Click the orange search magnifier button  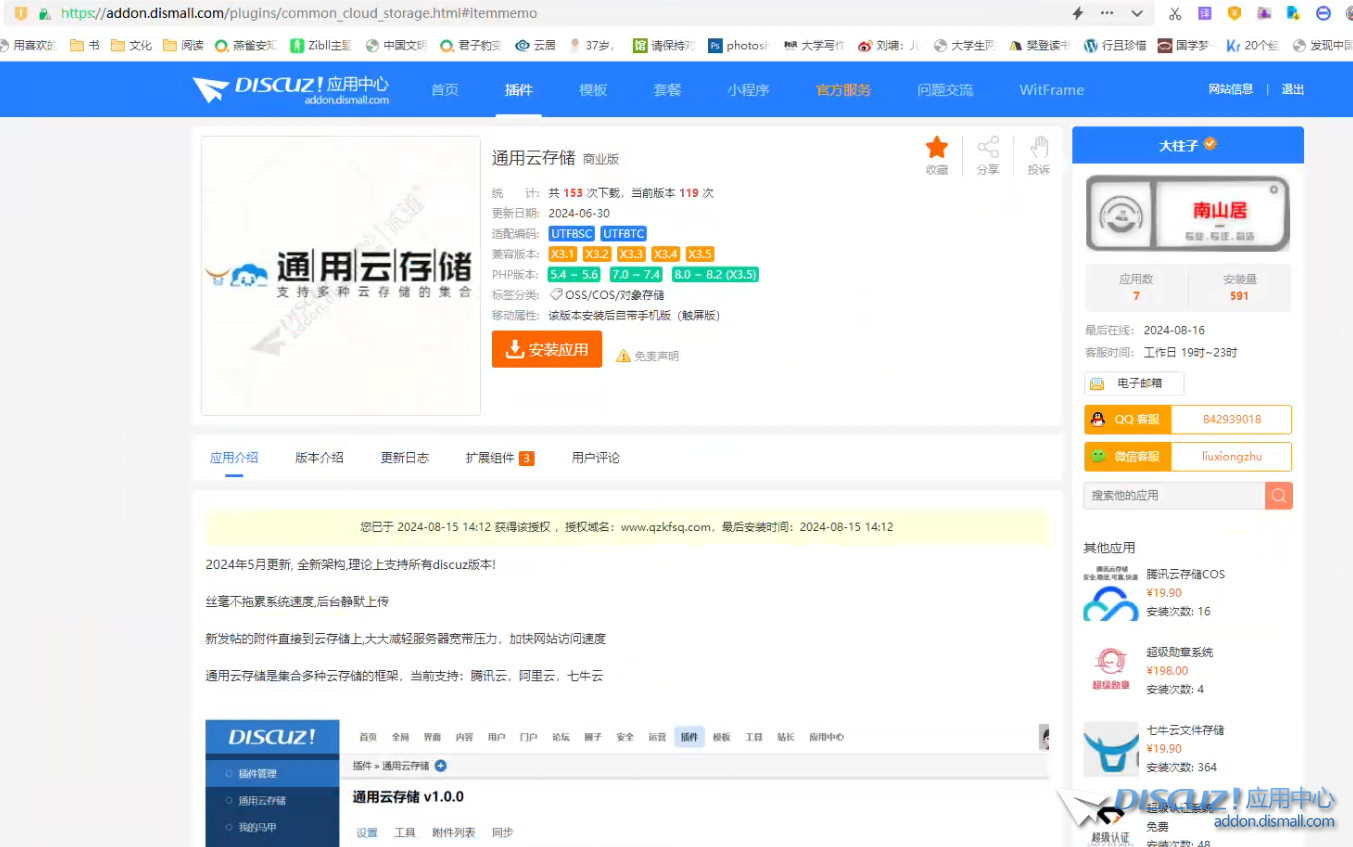point(1279,496)
